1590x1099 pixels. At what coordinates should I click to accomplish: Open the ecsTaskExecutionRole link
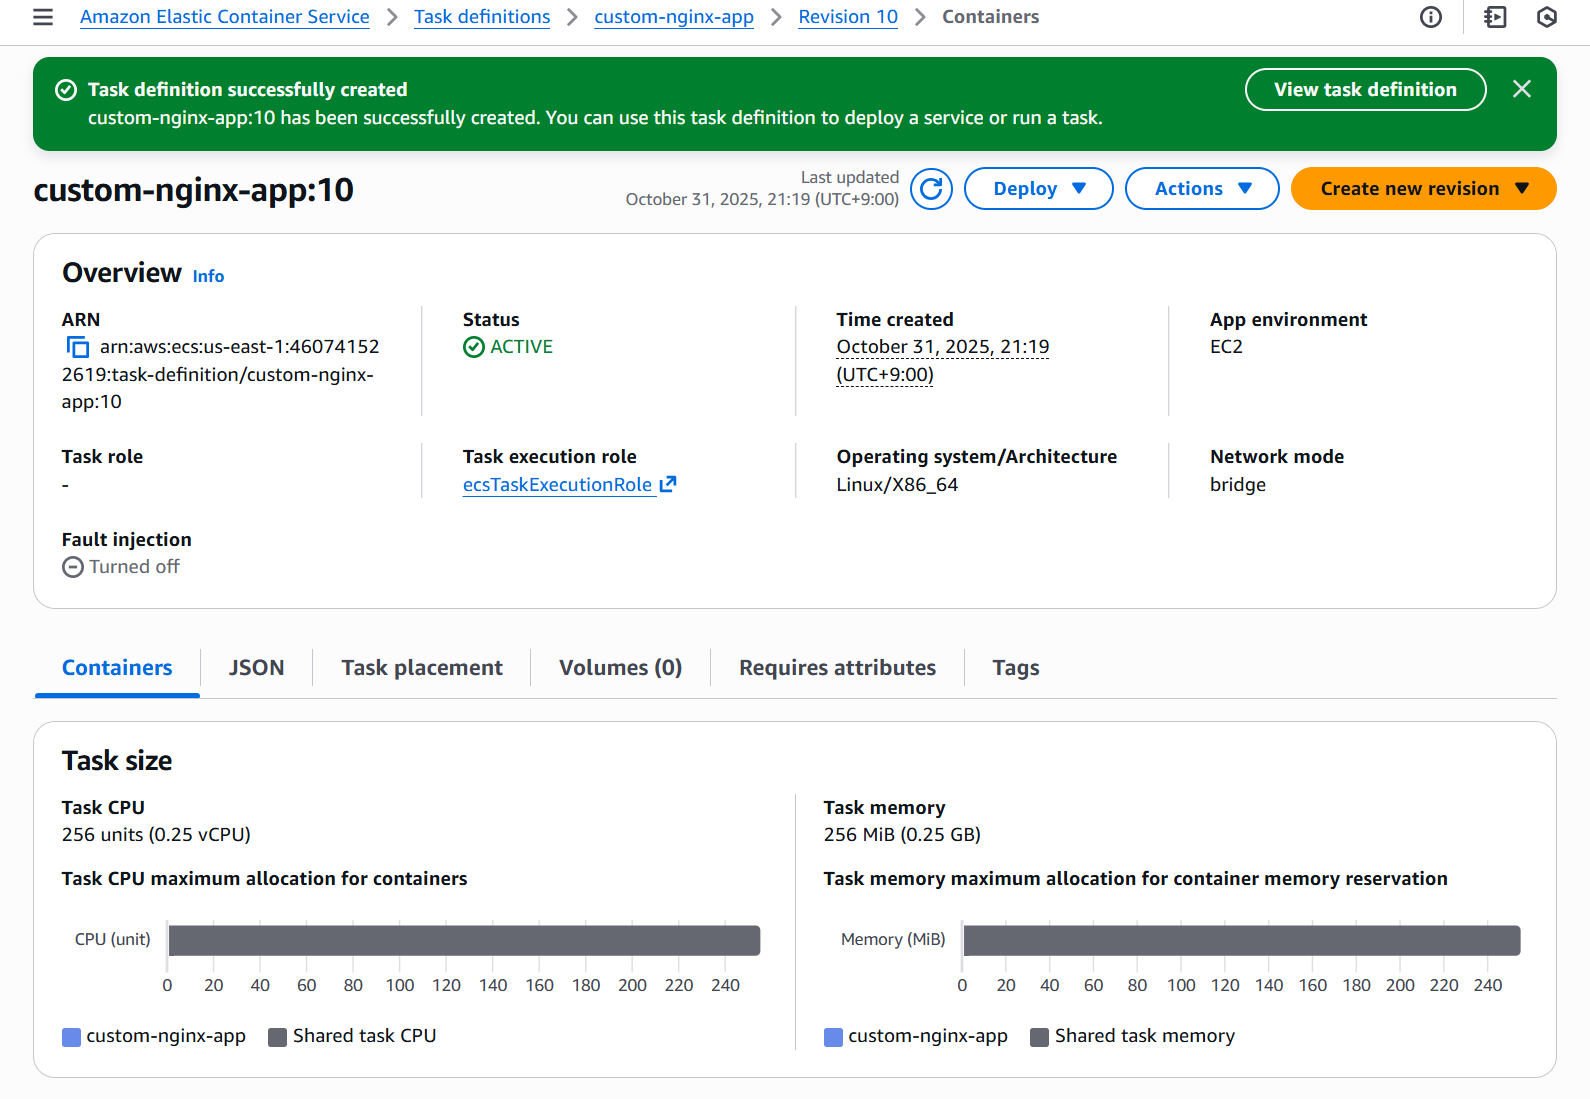(x=557, y=485)
